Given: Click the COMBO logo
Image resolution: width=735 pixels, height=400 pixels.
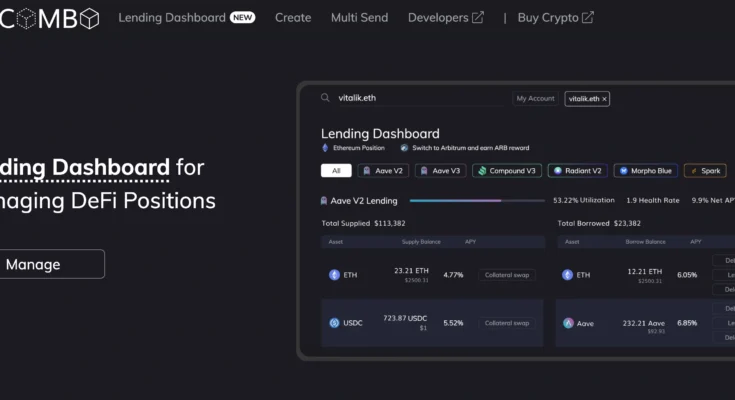Looking at the screenshot, I should (49, 19).
